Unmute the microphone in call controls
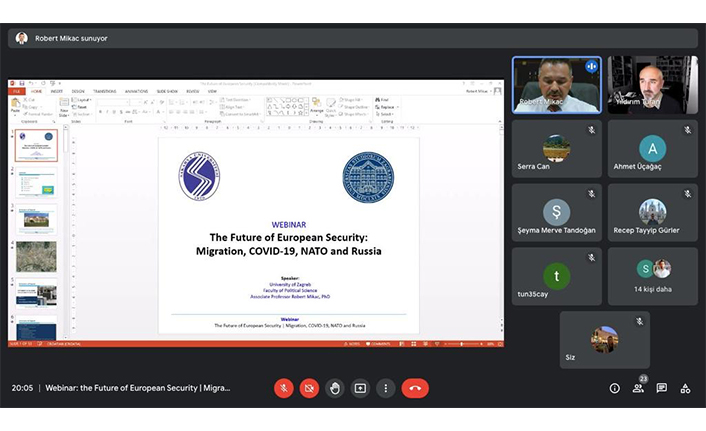 coord(284,388)
